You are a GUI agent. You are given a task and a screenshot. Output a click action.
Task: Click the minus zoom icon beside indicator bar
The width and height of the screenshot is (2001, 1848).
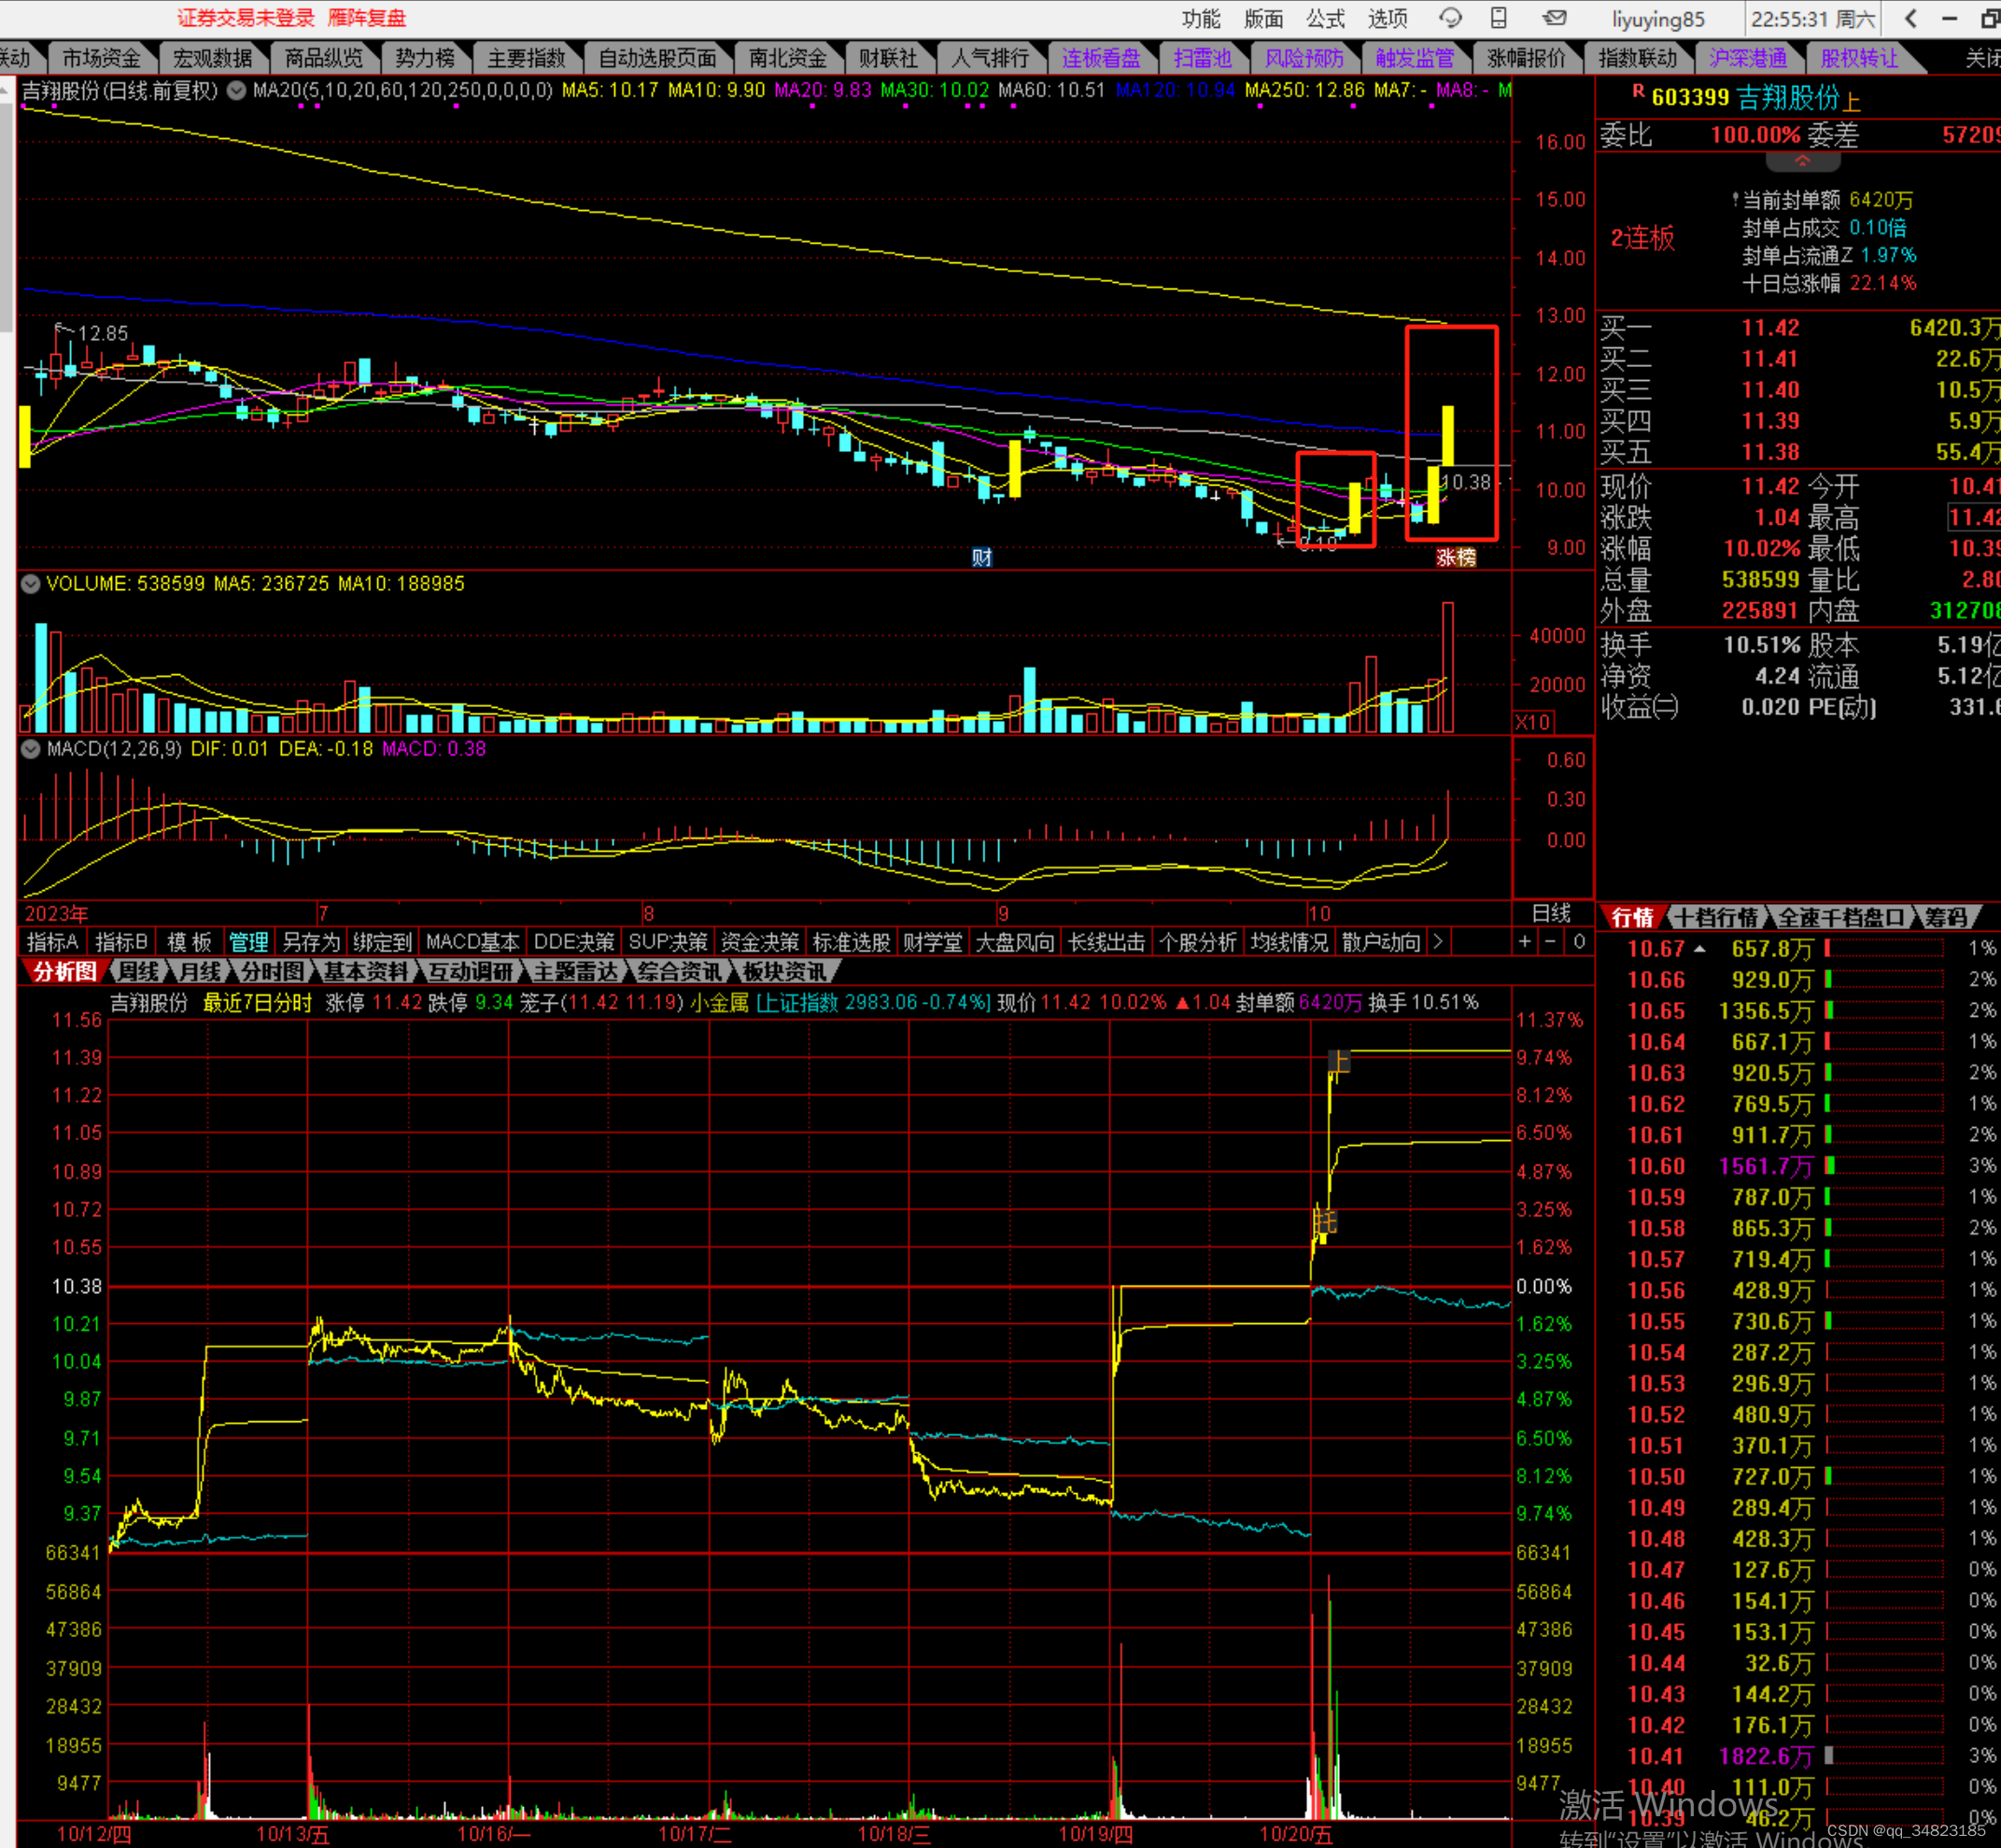[1550, 941]
